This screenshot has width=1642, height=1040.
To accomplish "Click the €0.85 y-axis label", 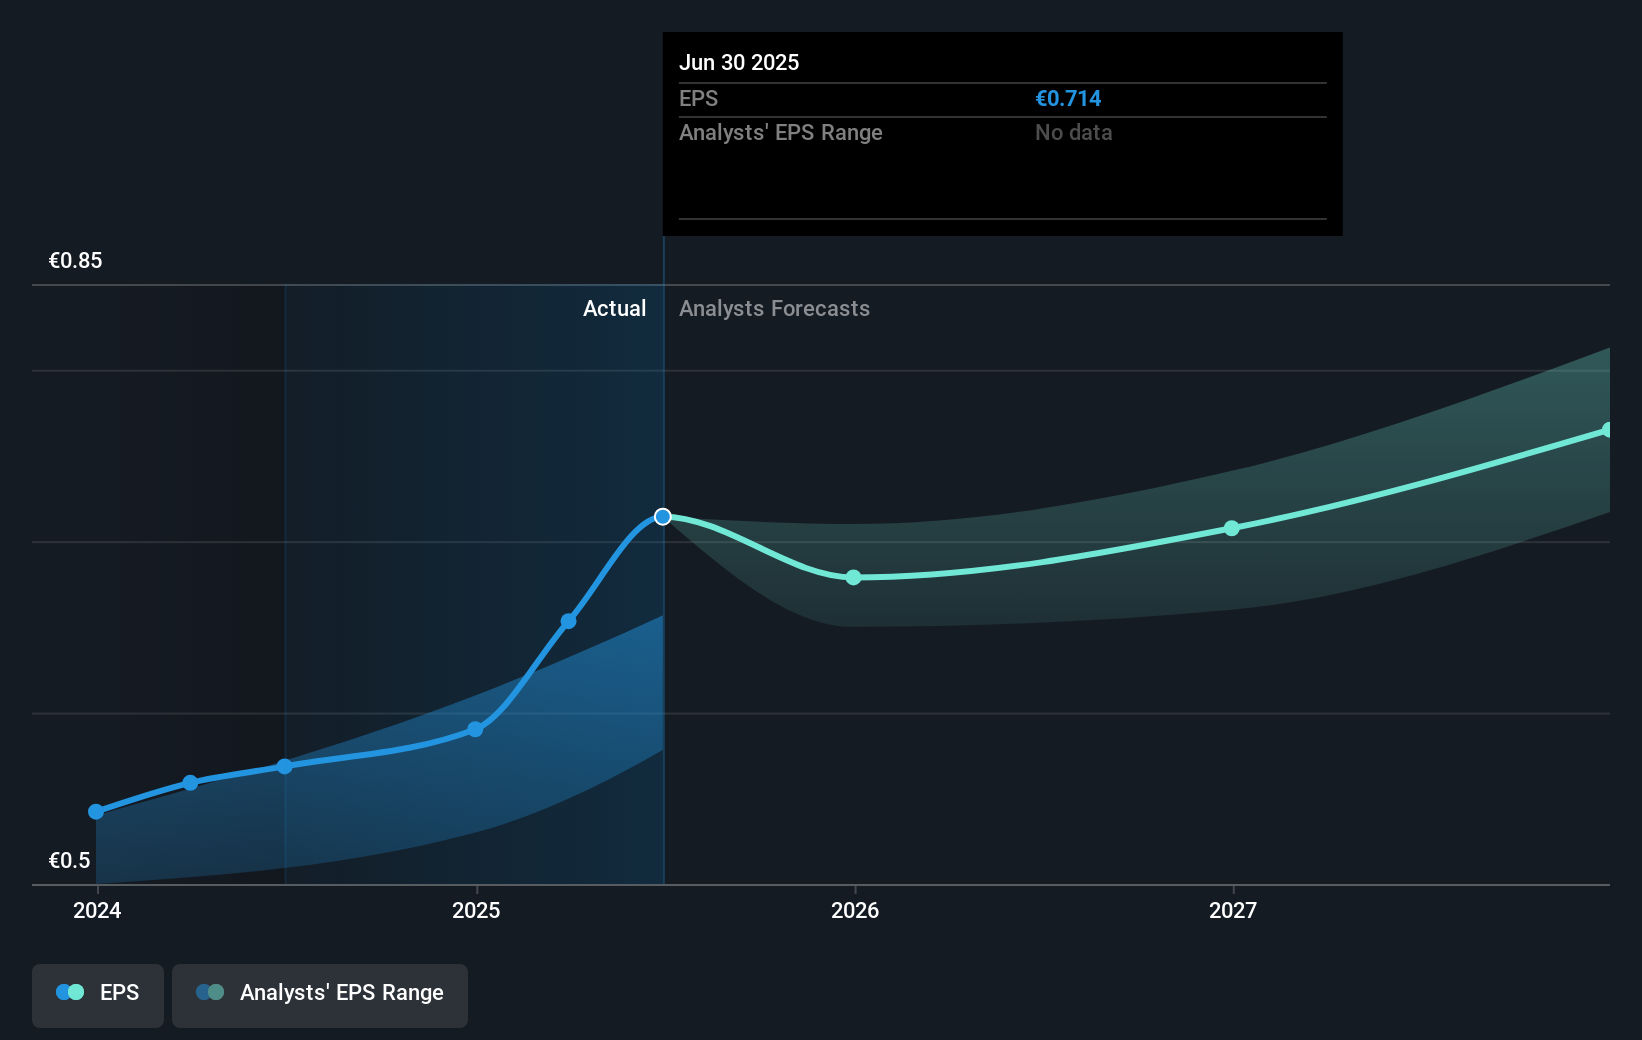I will (76, 260).
